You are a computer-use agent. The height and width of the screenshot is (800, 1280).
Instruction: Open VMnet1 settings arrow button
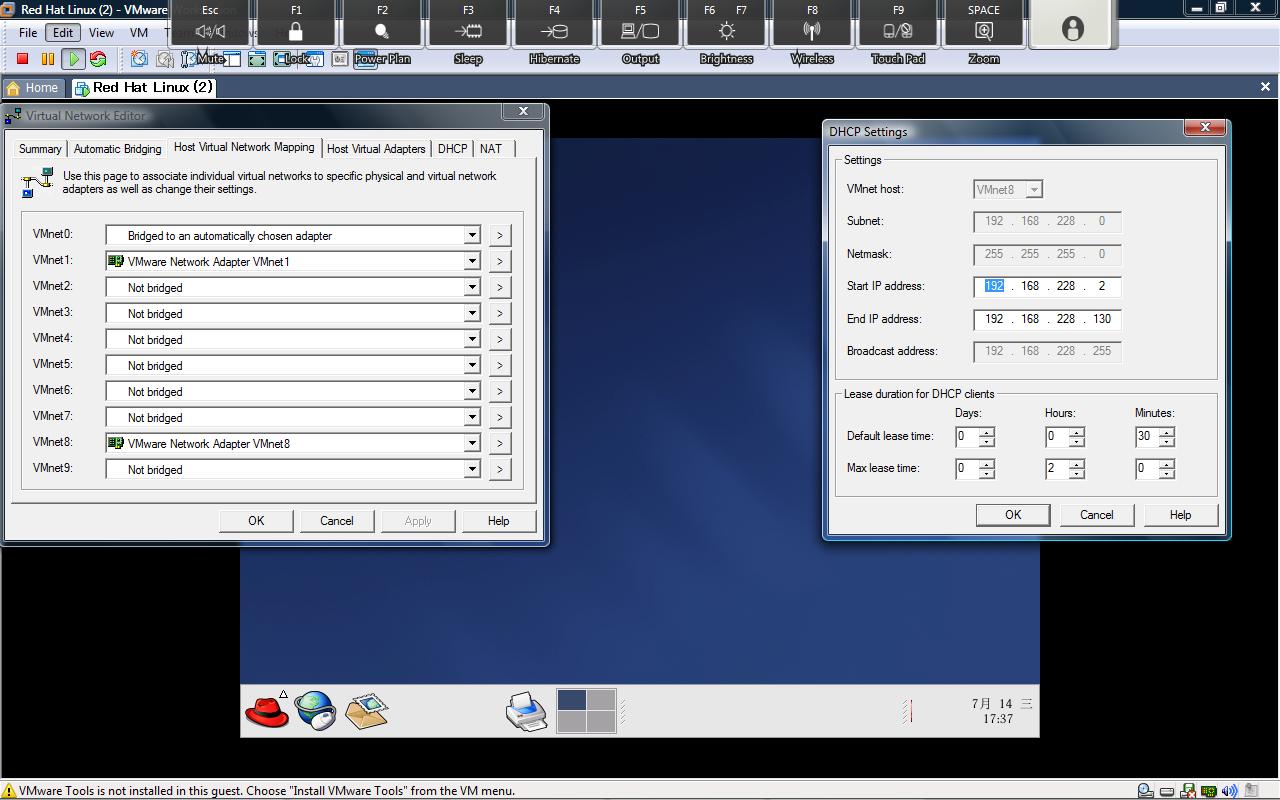[x=499, y=262]
